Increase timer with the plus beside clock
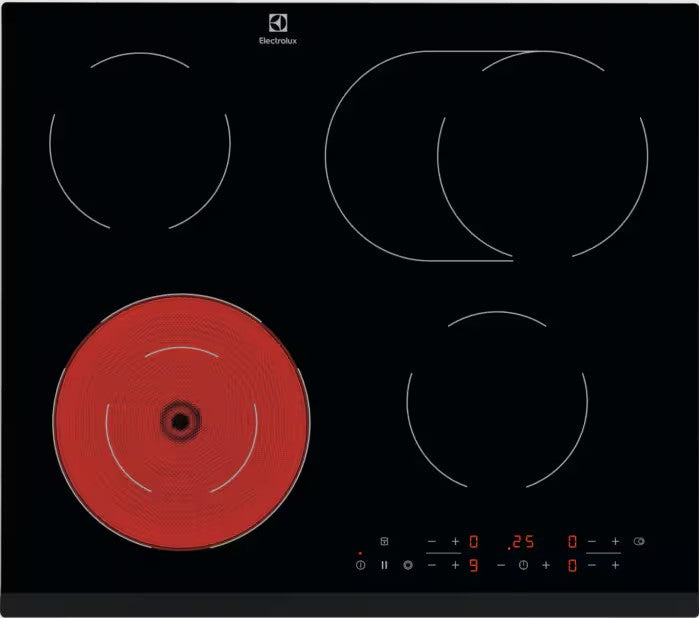This screenshot has width=699, height=618. click(x=546, y=565)
